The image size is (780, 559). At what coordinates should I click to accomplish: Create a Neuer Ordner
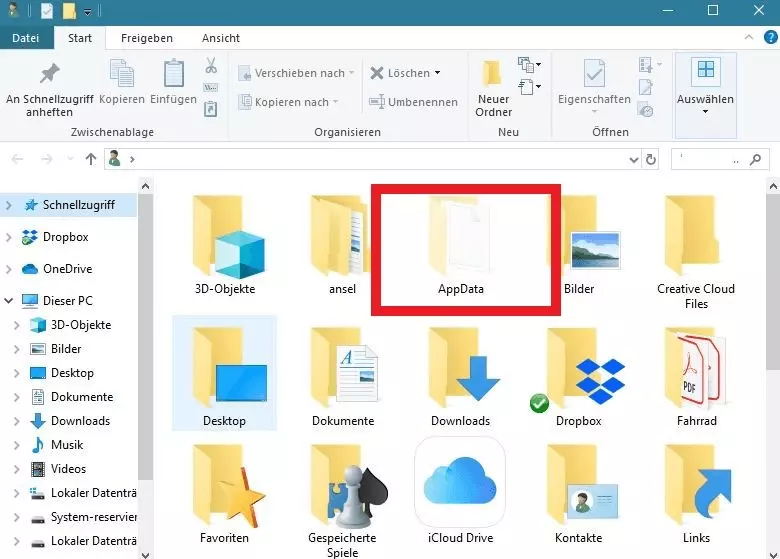point(493,90)
